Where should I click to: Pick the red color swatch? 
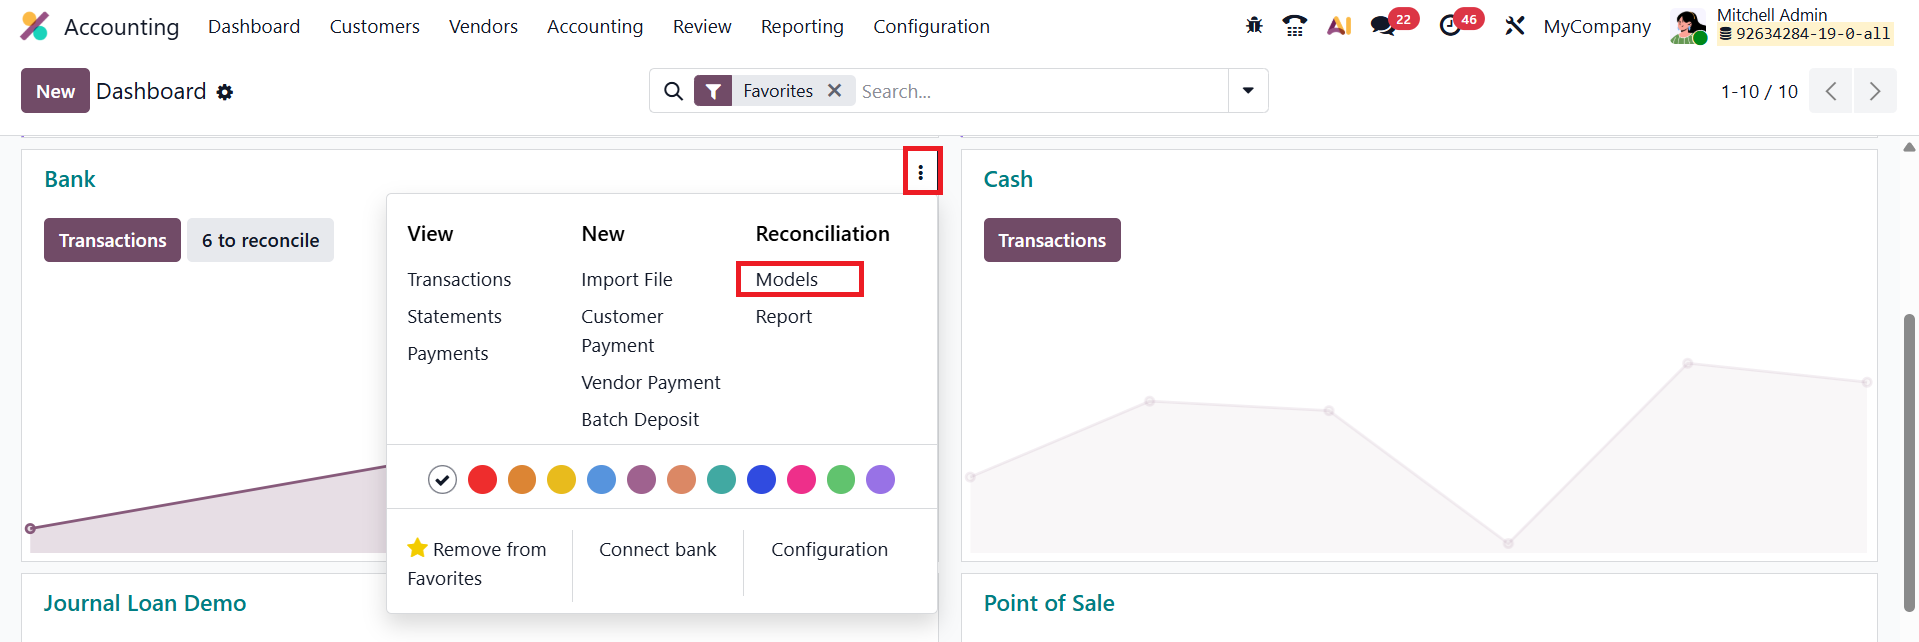pyautogui.click(x=482, y=480)
